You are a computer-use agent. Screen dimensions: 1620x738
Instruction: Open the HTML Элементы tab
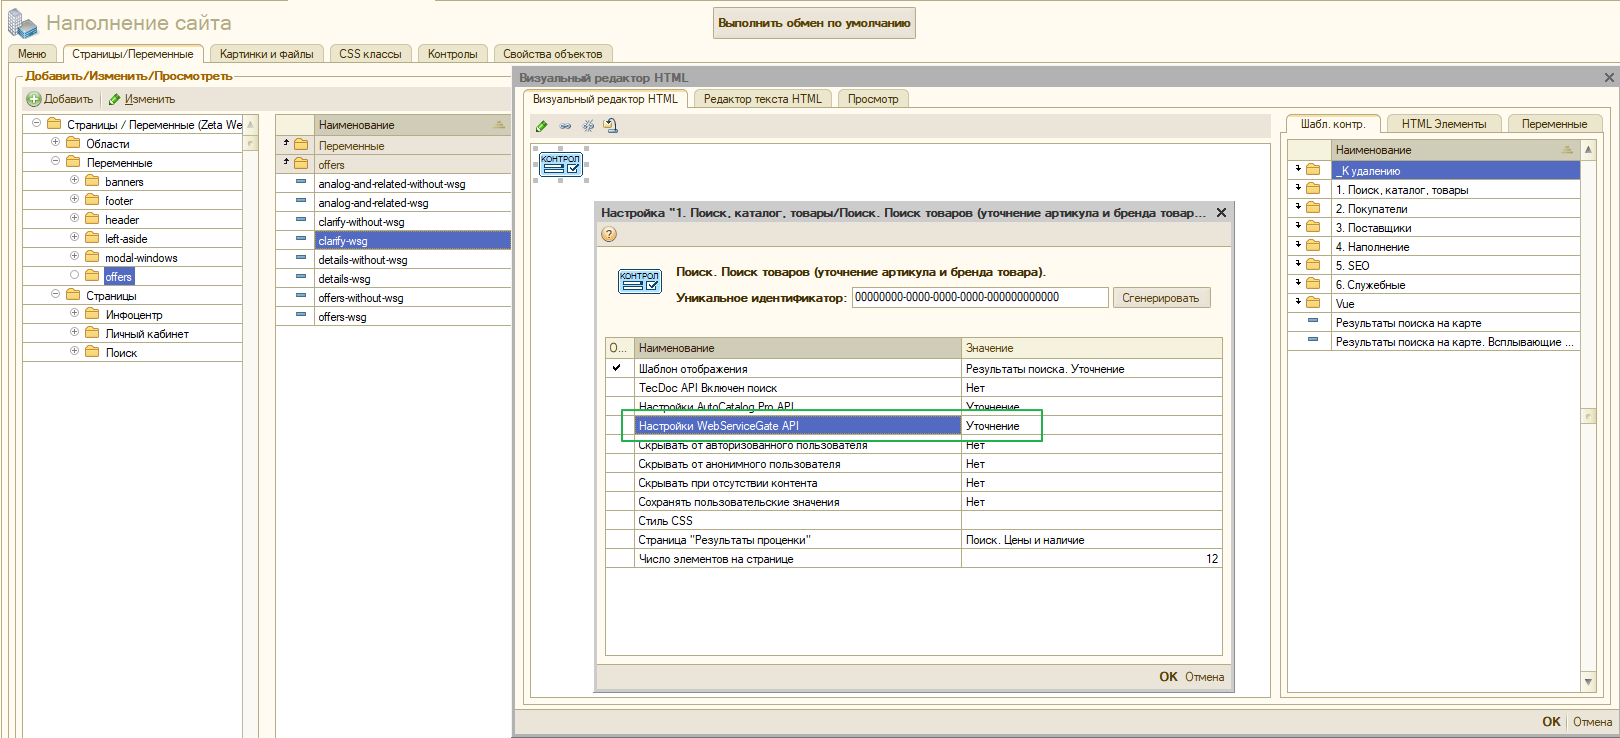click(1443, 124)
